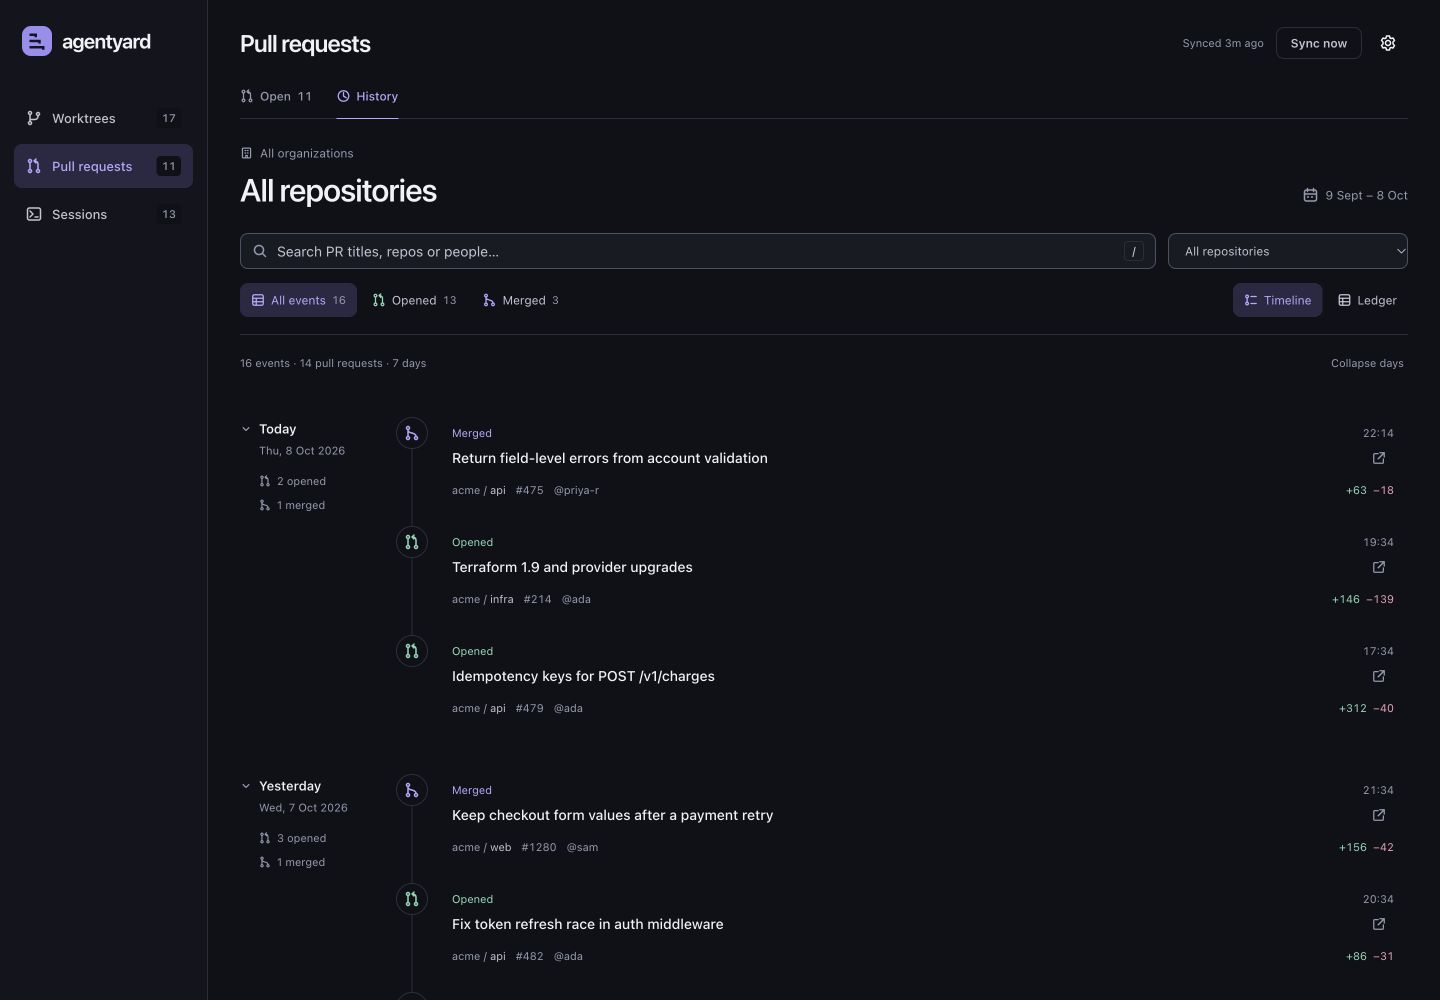The height and width of the screenshot is (1000, 1440).
Task: Filter by All events
Action: 298,300
